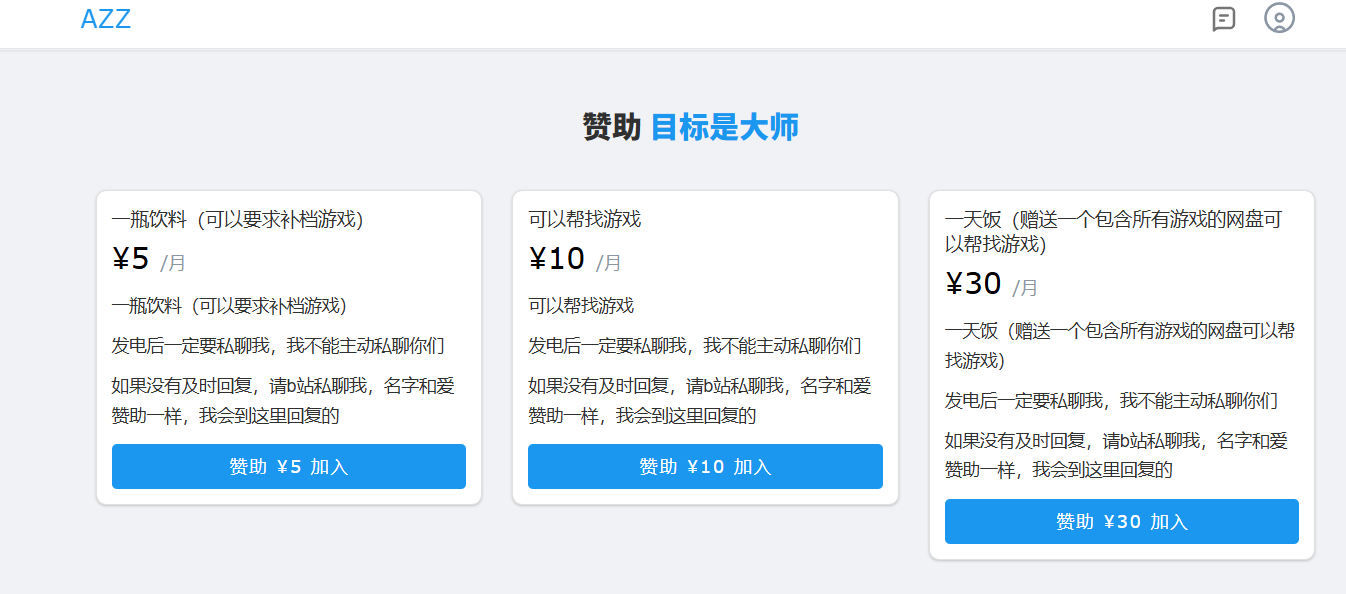Click 发电后一定要私聊我 text in ¥10 card
Viewport: 1346px width, 594px height.
(x=694, y=346)
